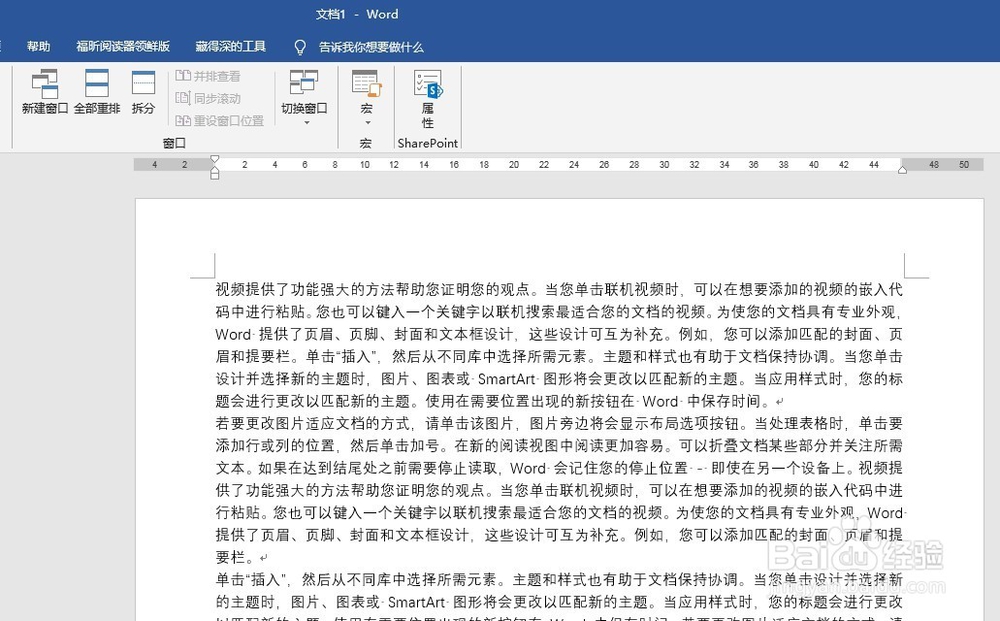This screenshot has width=1000, height=621.
Task: Split the document window with 拆分
Action: click(143, 92)
